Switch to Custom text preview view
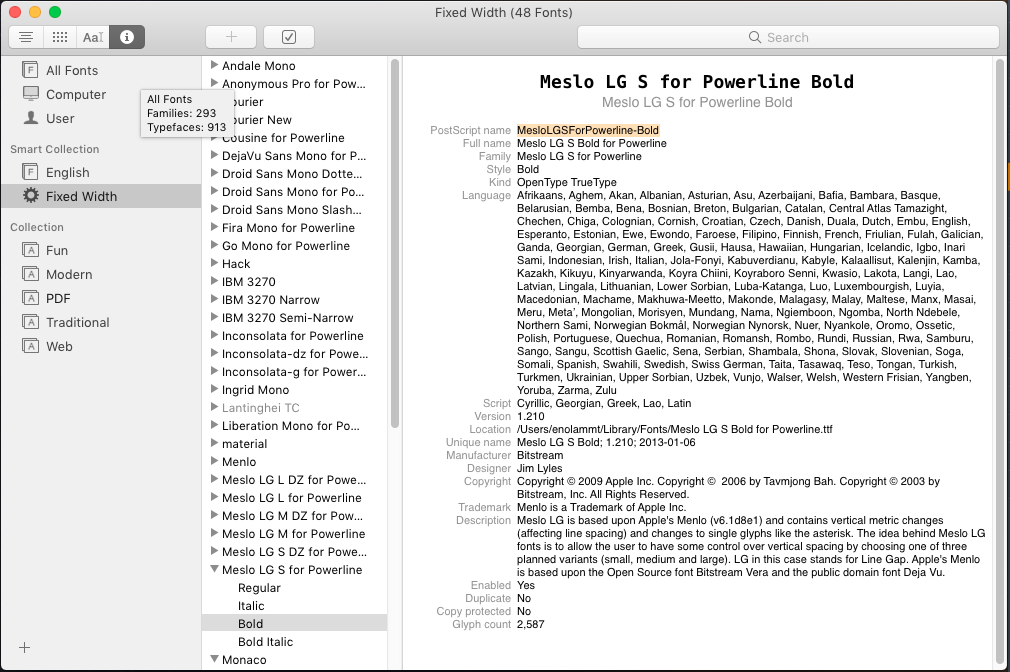The height and width of the screenshot is (672, 1010). pyautogui.click(x=93, y=37)
